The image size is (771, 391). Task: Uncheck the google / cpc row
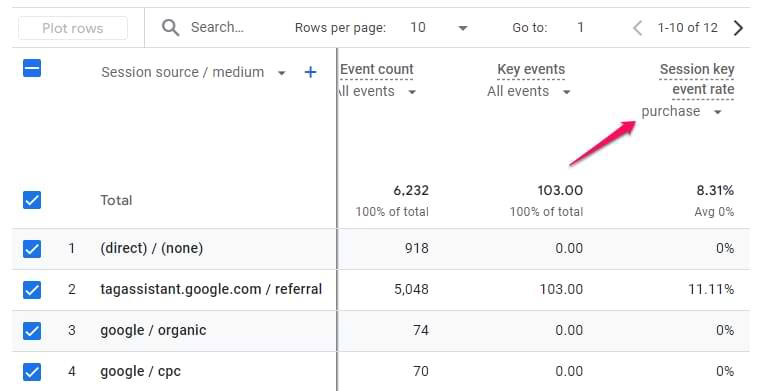(32, 372)
